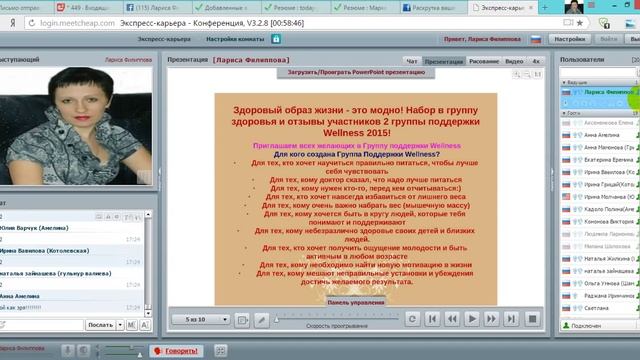Viewport: 640px width, 360px height.
Task: Switch to the Facebook 'Раскрутка' browser tab
Action: pos(433,8)
